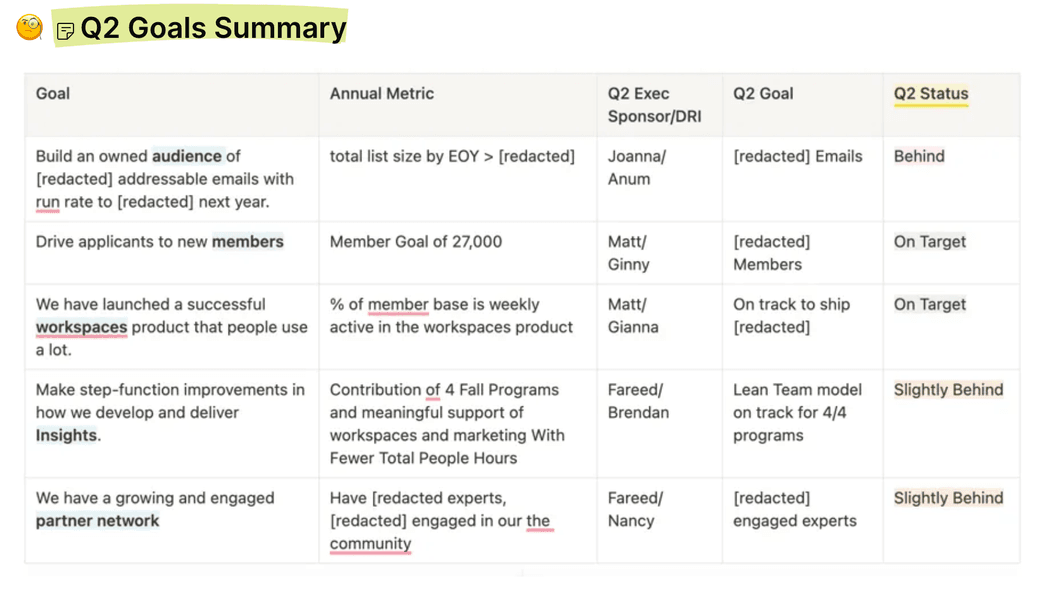Screen dimensions: 1039x600
Task: Click the Fareed/Nancy sponsor cell
Action: pos(635,509)
